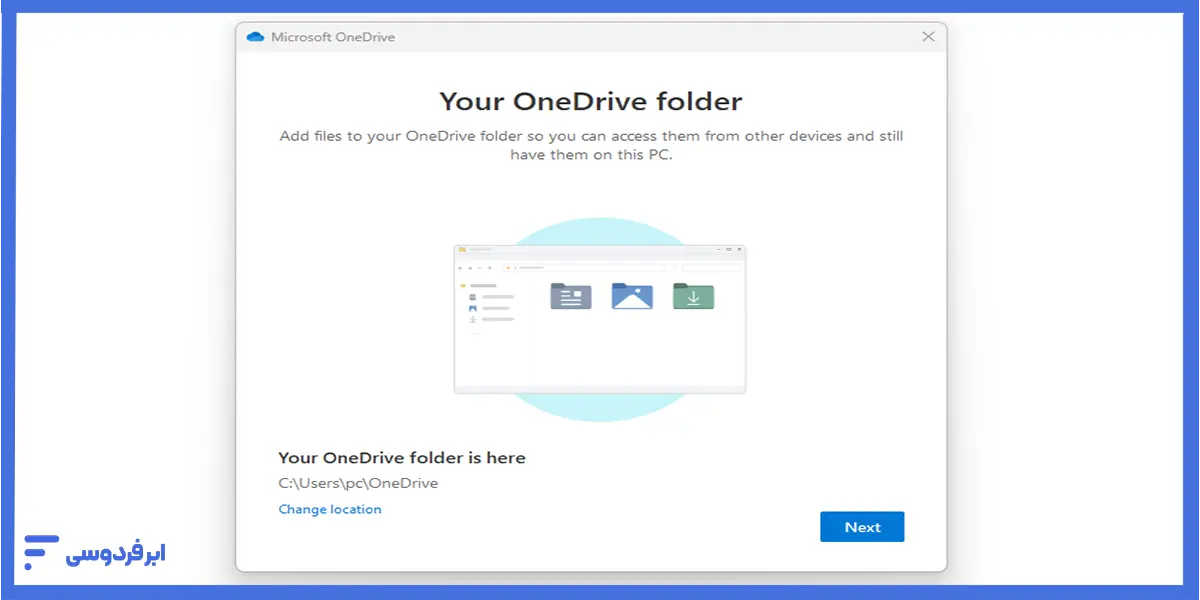
Task: Open the Change location link
Action: coord(330,509)
